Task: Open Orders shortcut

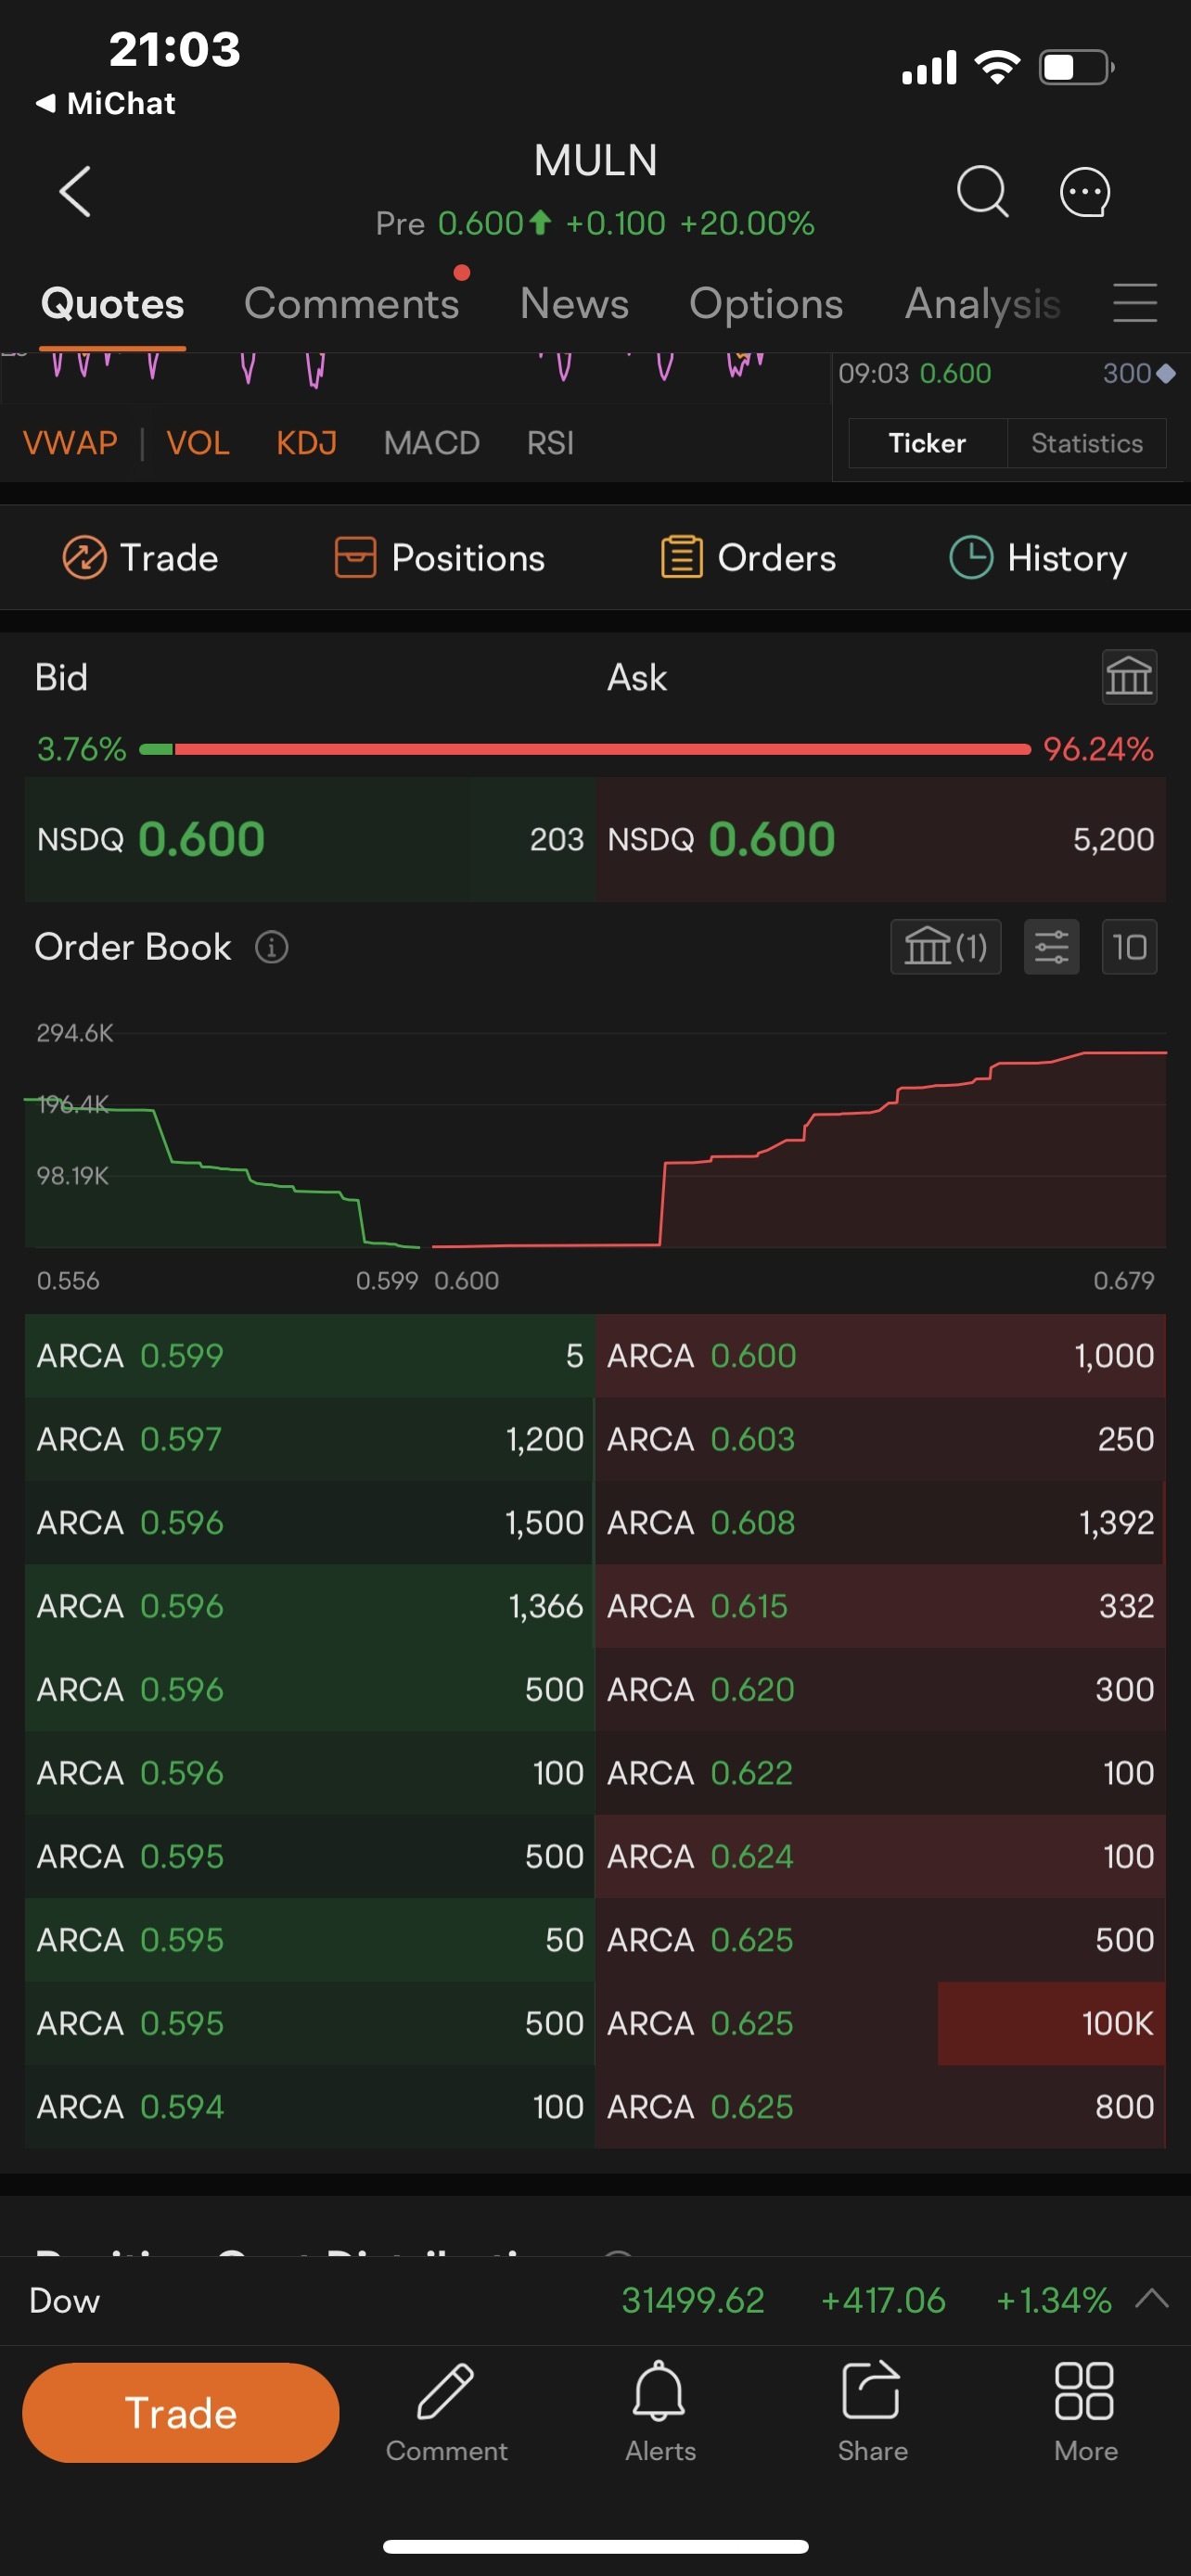Action: [x=748, y=558]
